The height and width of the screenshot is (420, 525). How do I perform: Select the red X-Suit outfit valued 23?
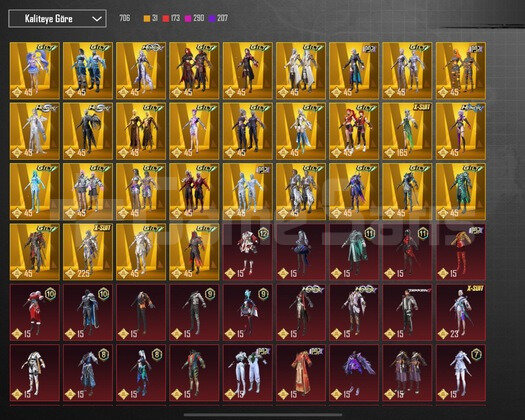(461, 312)
